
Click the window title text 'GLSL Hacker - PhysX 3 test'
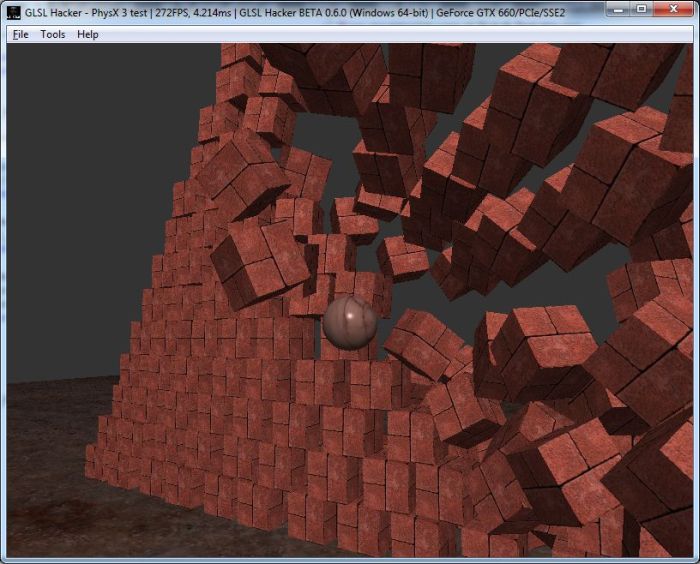pyautogui.click(x=86, y=13)
